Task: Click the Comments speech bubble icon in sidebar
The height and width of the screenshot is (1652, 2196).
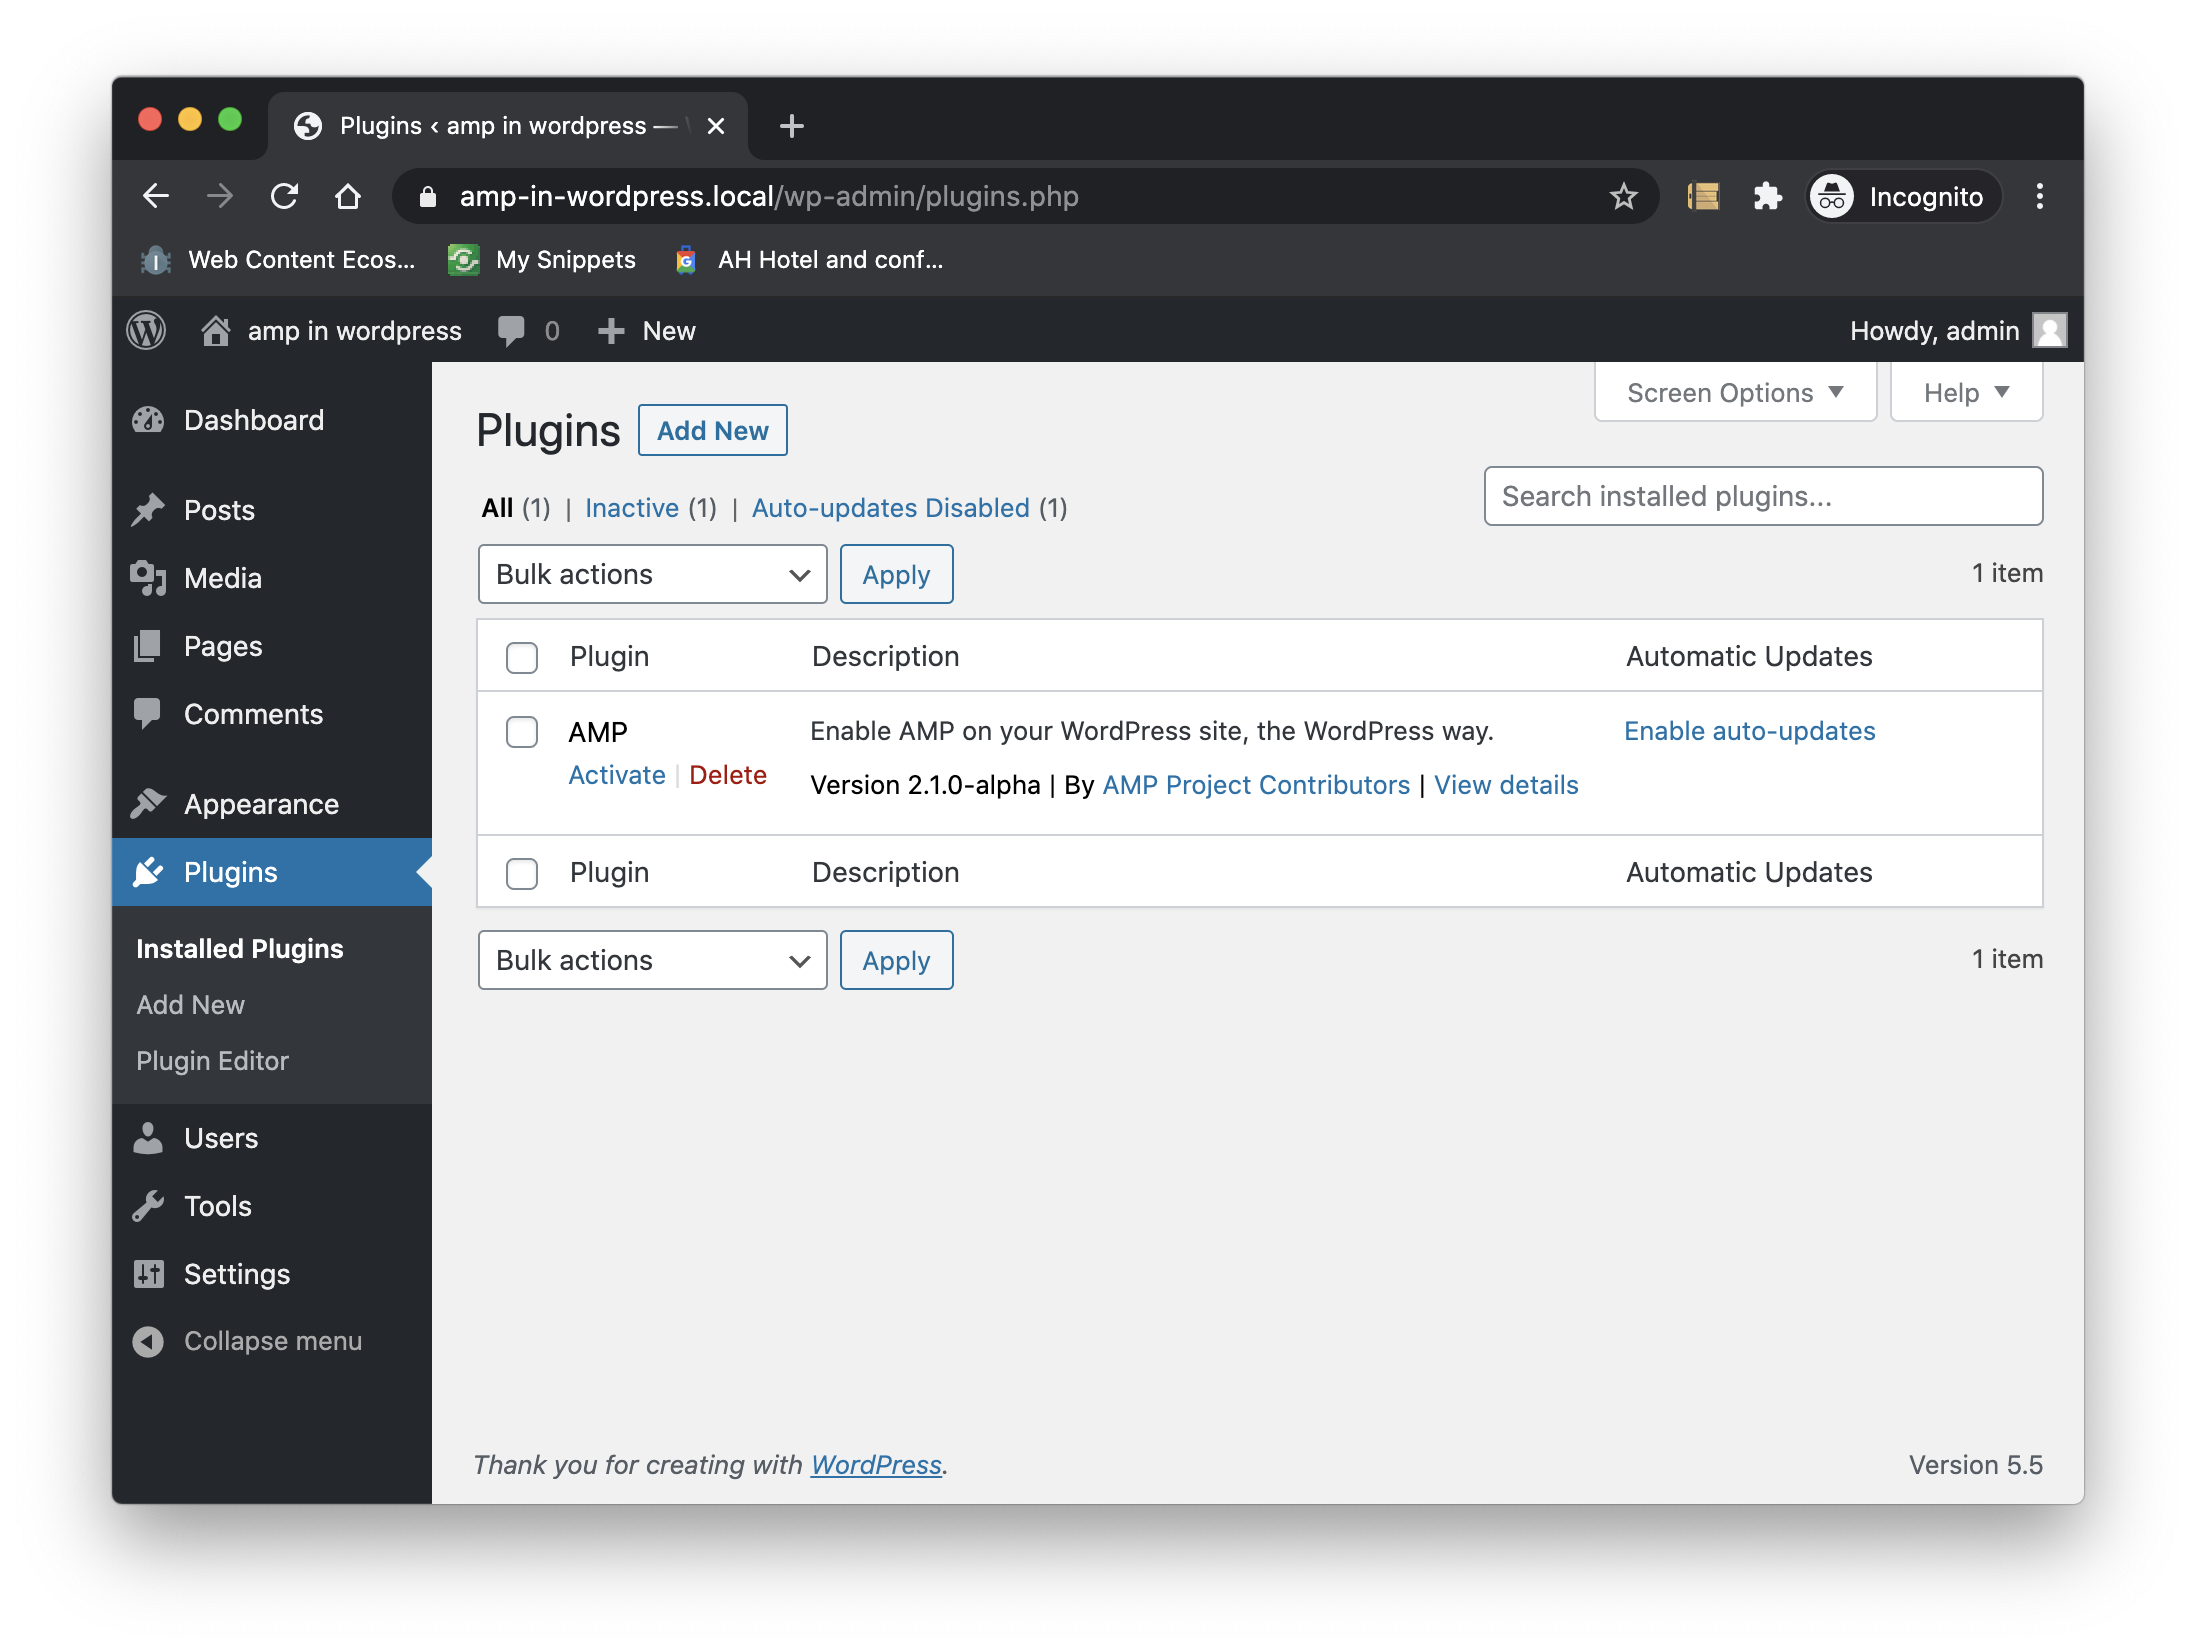Action: tap(149, 714)
